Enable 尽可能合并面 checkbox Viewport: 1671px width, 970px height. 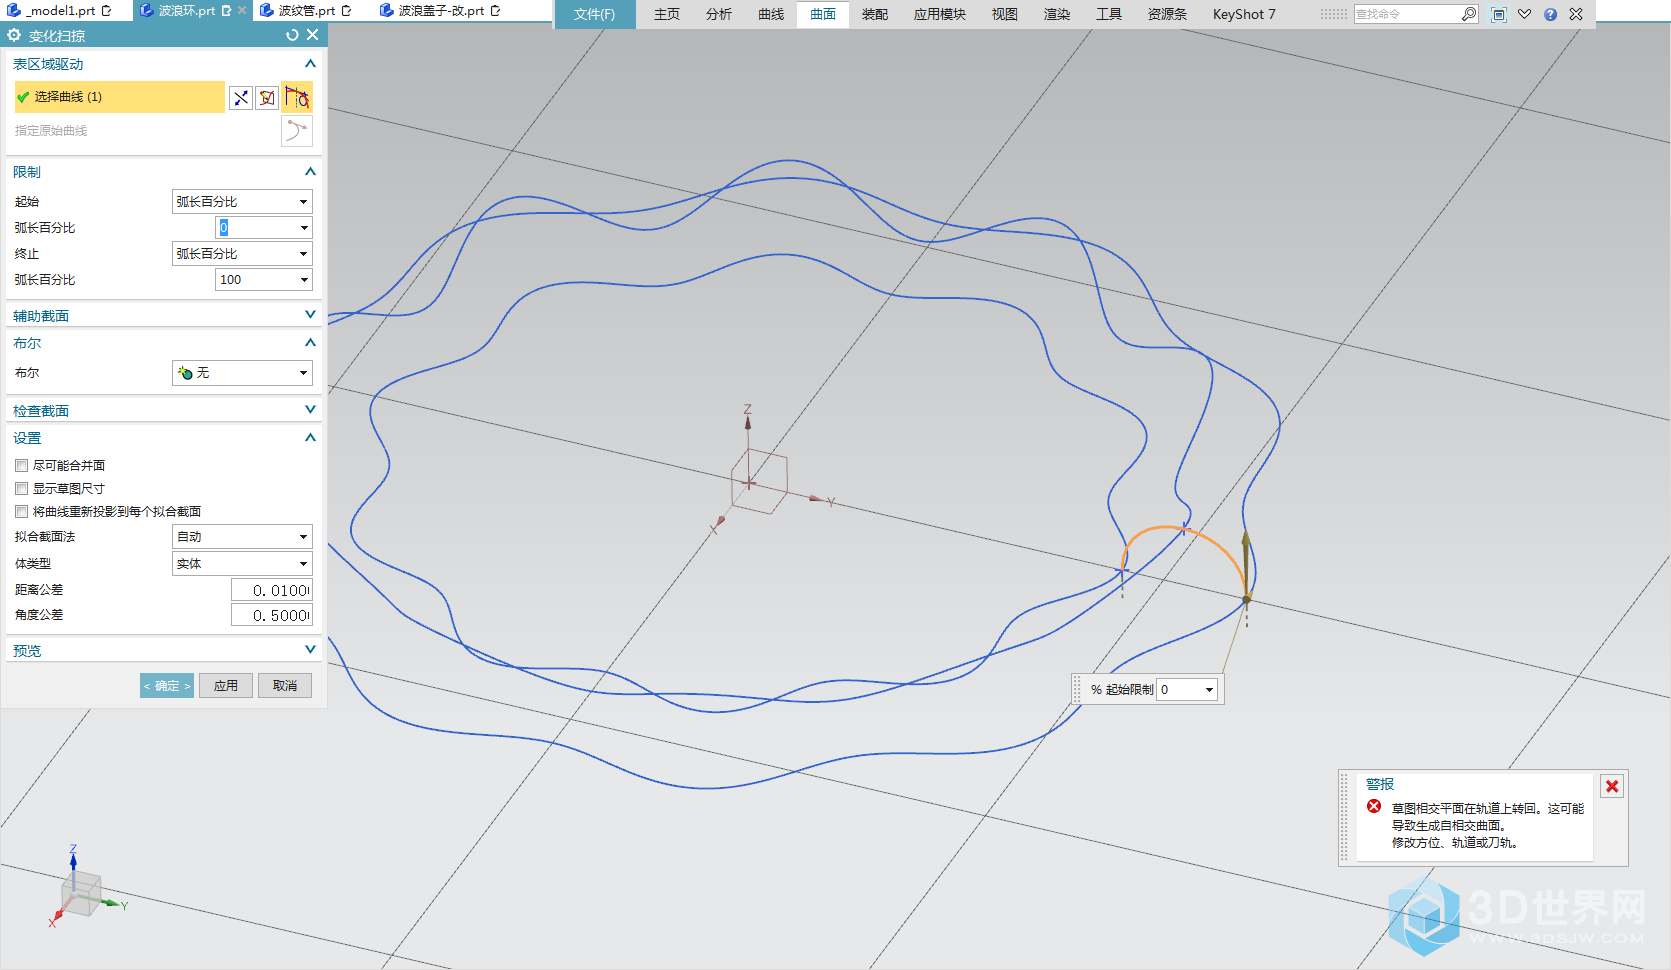coord(21,465)
